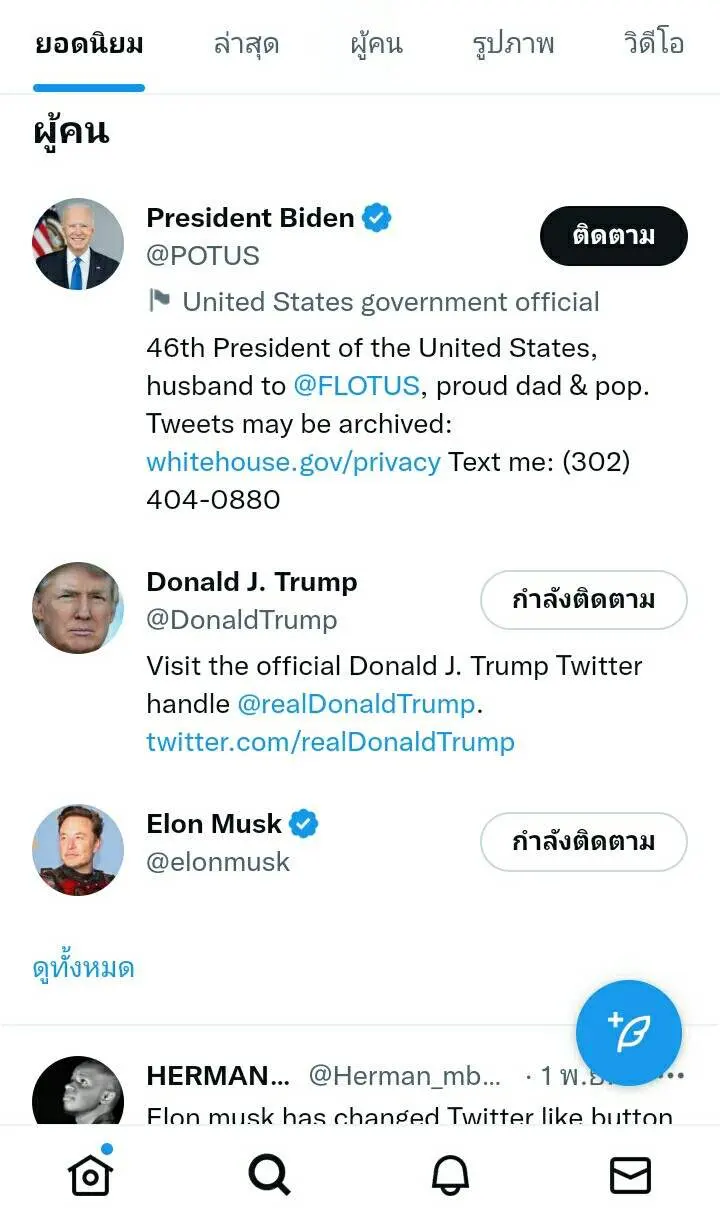Open the Notifications bell icon

tap(450, 1175)
